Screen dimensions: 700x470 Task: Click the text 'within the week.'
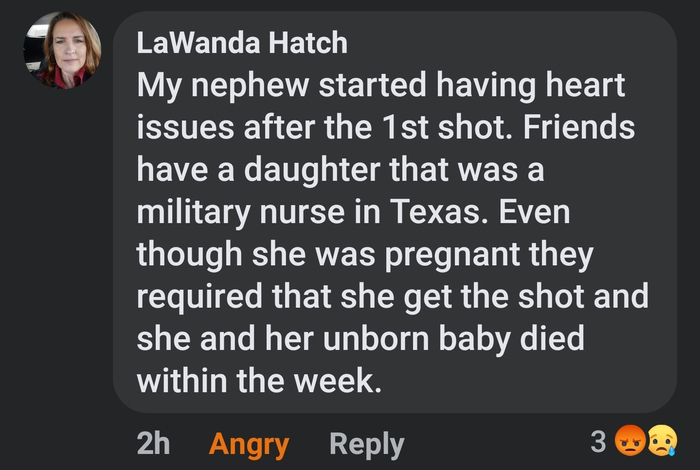(x=259, y=381)
